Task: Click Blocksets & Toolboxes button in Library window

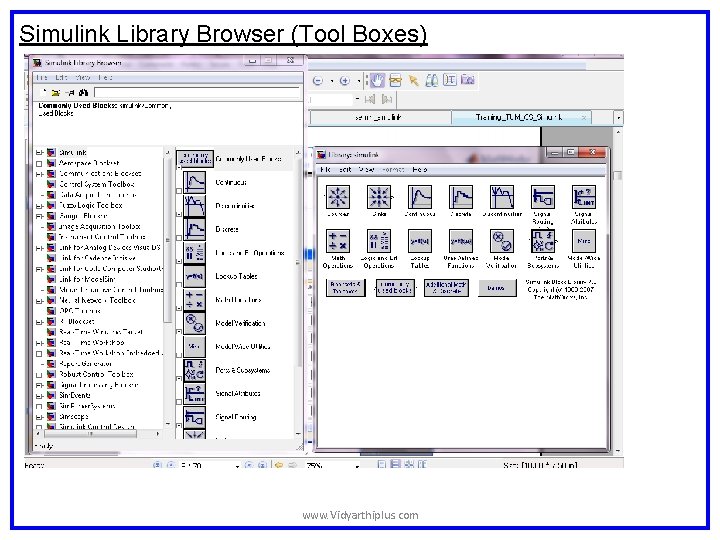Action: (x=345, y=287)
